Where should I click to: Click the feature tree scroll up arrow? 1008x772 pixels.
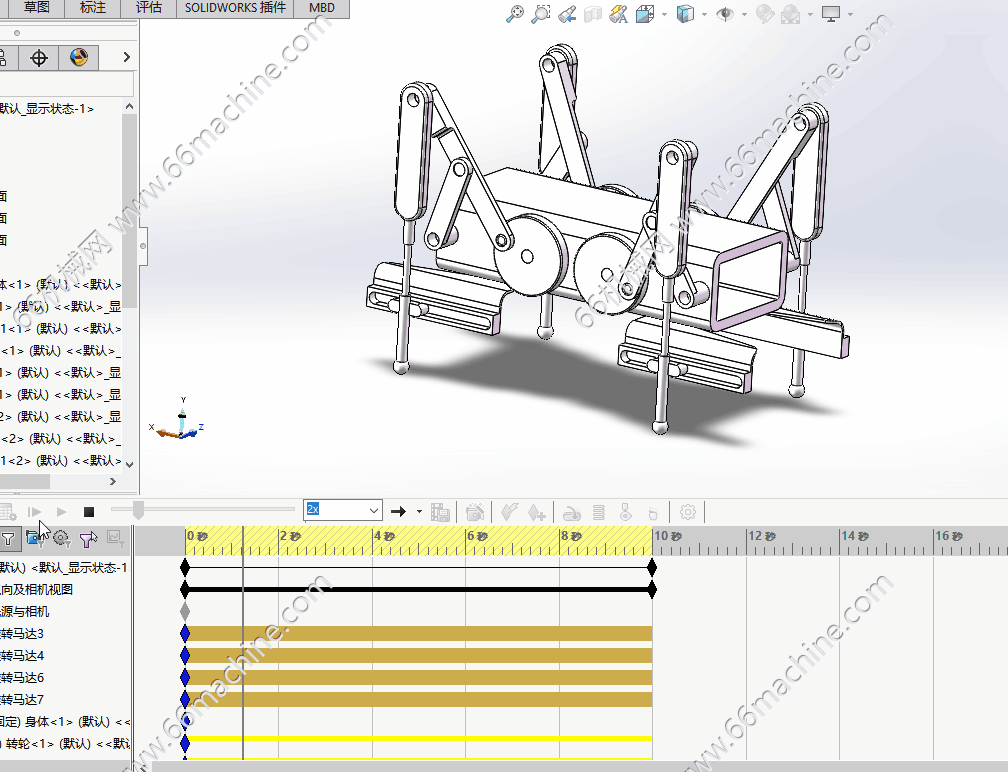129,107
